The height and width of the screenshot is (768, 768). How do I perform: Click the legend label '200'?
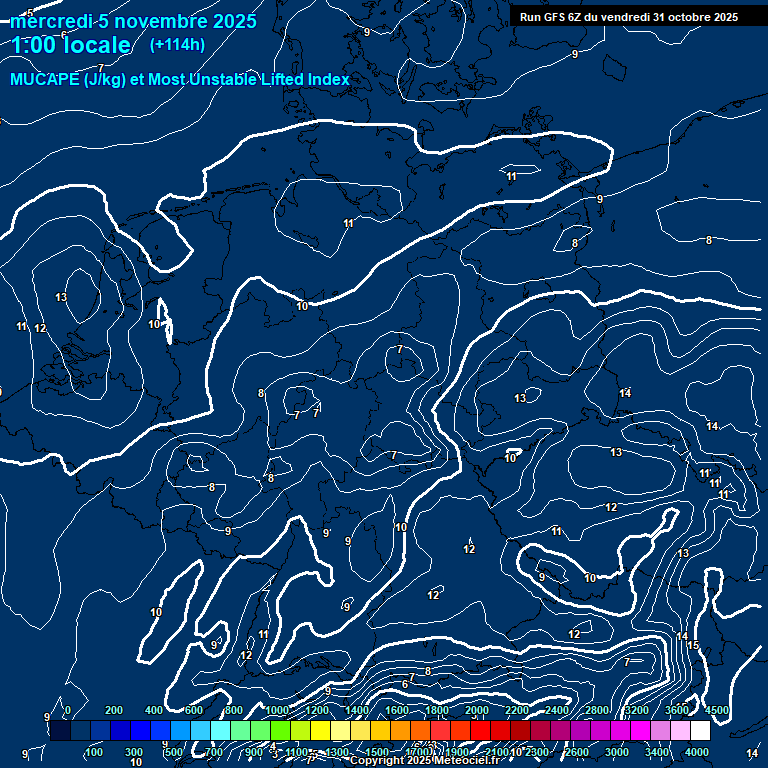114,710
